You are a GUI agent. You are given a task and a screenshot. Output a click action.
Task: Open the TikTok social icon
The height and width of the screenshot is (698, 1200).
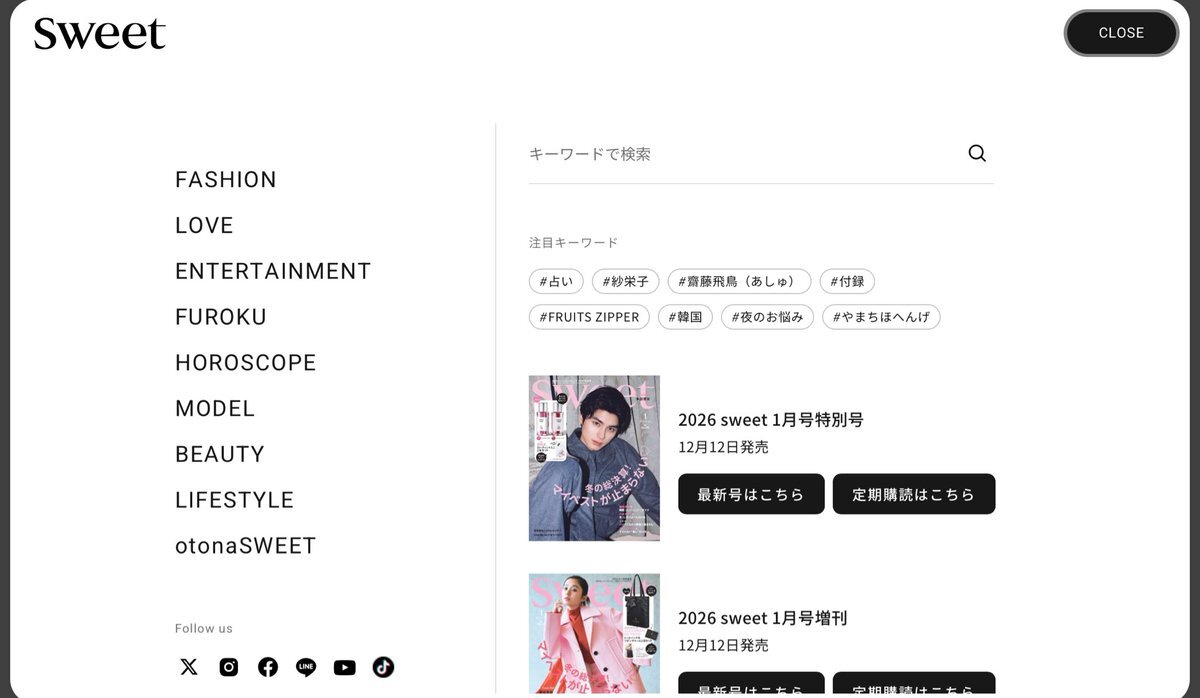(x=383, y=667)
